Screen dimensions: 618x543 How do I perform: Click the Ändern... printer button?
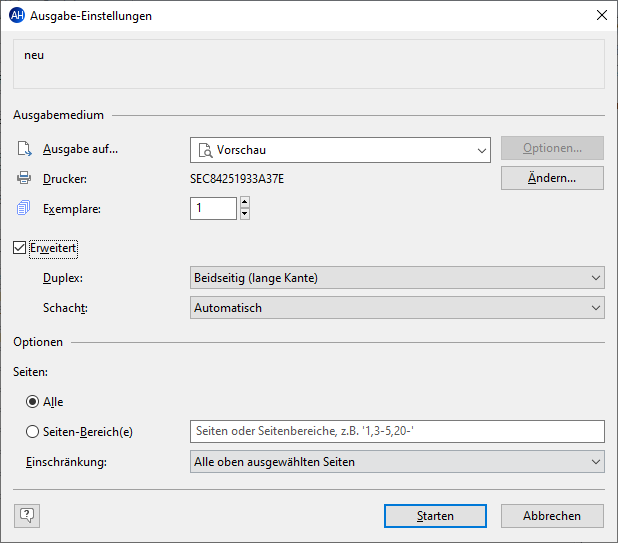[x=552, y=178]
